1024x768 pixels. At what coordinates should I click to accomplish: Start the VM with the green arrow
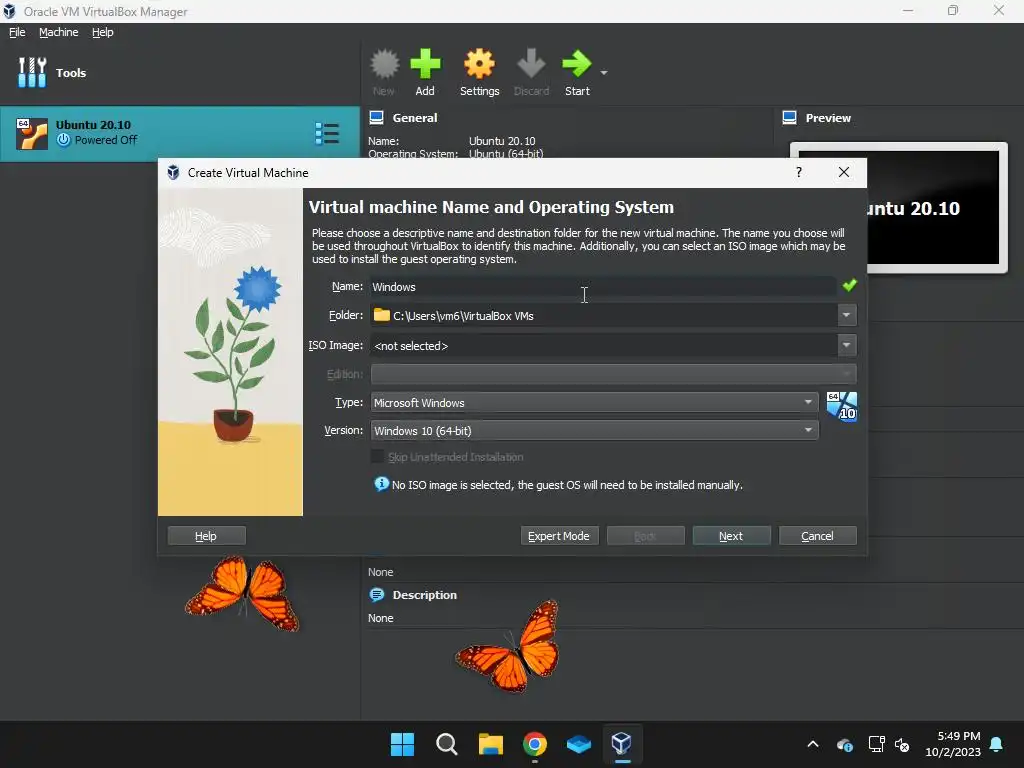click(577, 64)
